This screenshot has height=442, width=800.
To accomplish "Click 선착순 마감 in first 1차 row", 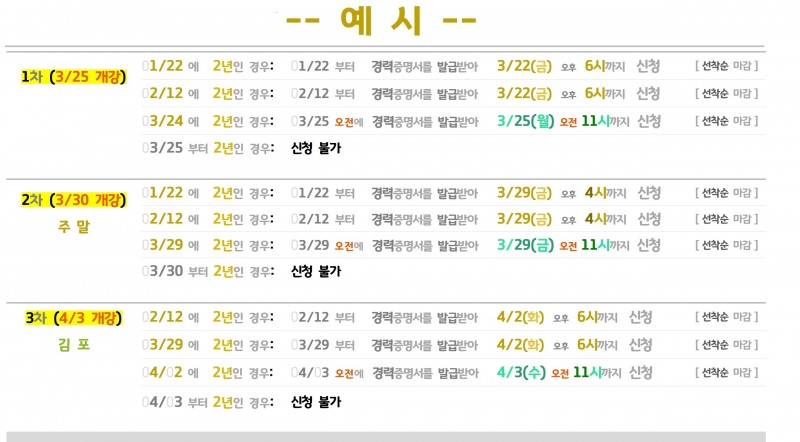I will (727, 66).
